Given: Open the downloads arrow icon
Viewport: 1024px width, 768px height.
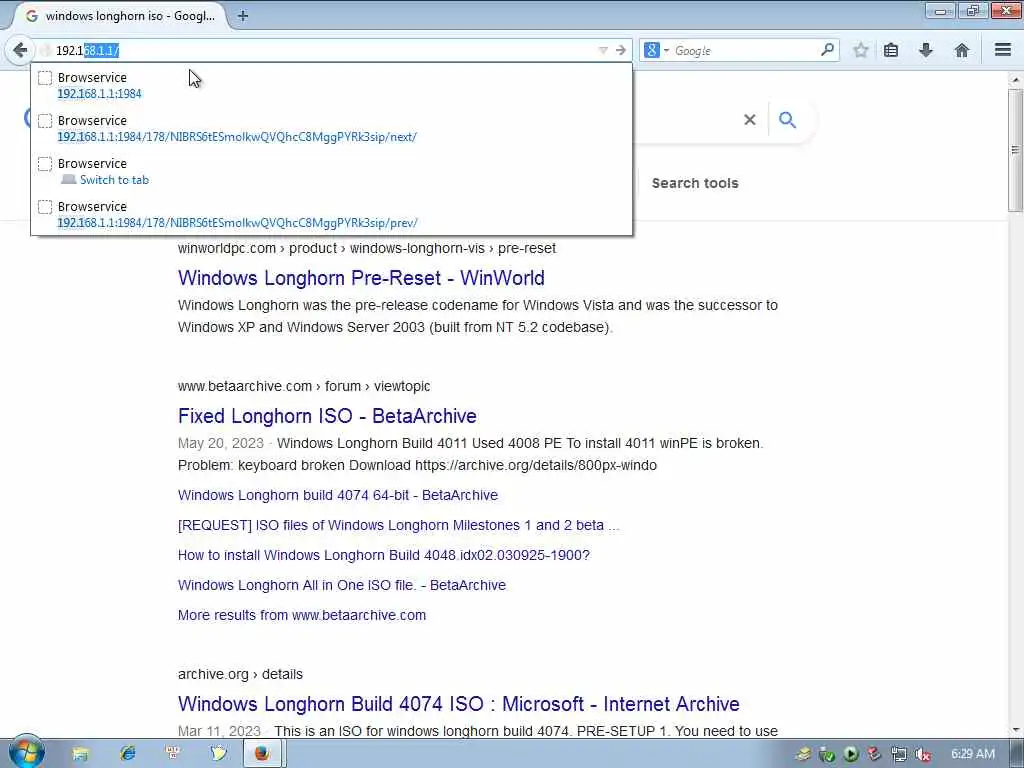Looking at the screenshot, I should 925,50.
